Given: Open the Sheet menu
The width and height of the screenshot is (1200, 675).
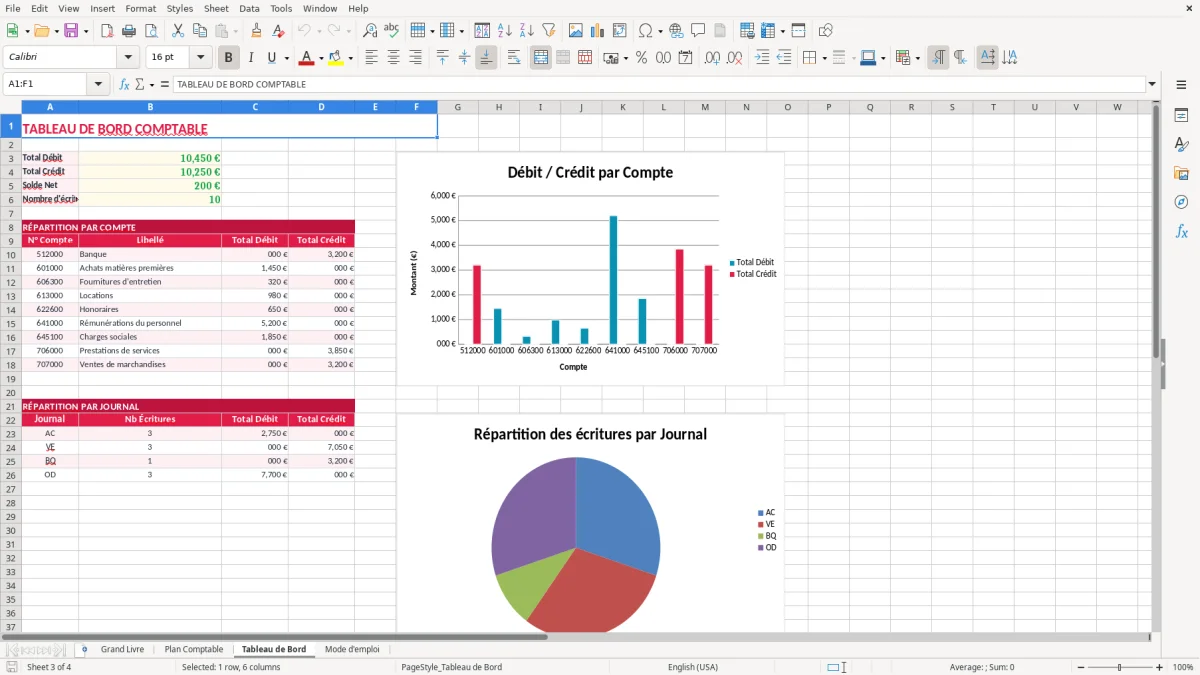Looking at the screenshot, I should 216,8.
